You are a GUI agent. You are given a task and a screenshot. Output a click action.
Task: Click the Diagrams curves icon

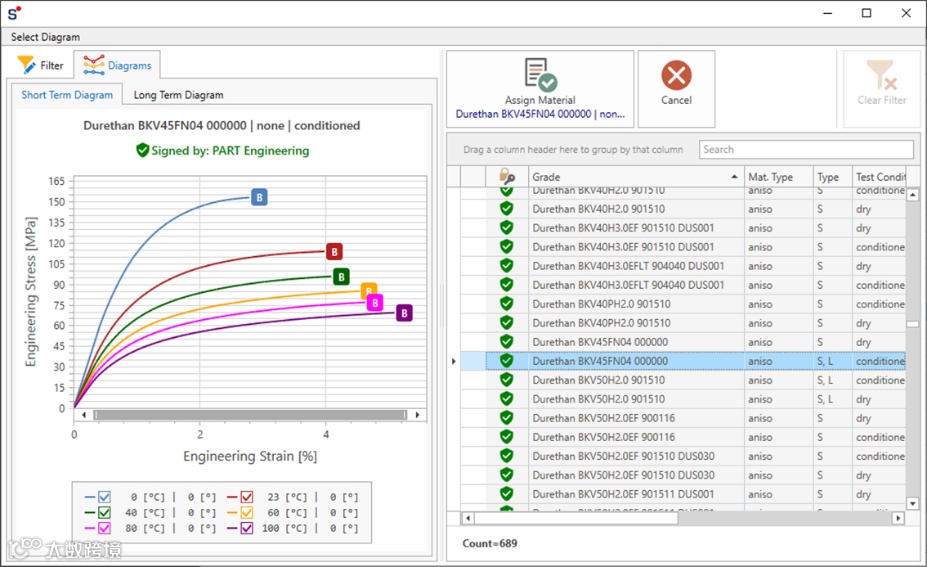pyautogui.click(x=93, y=65)
